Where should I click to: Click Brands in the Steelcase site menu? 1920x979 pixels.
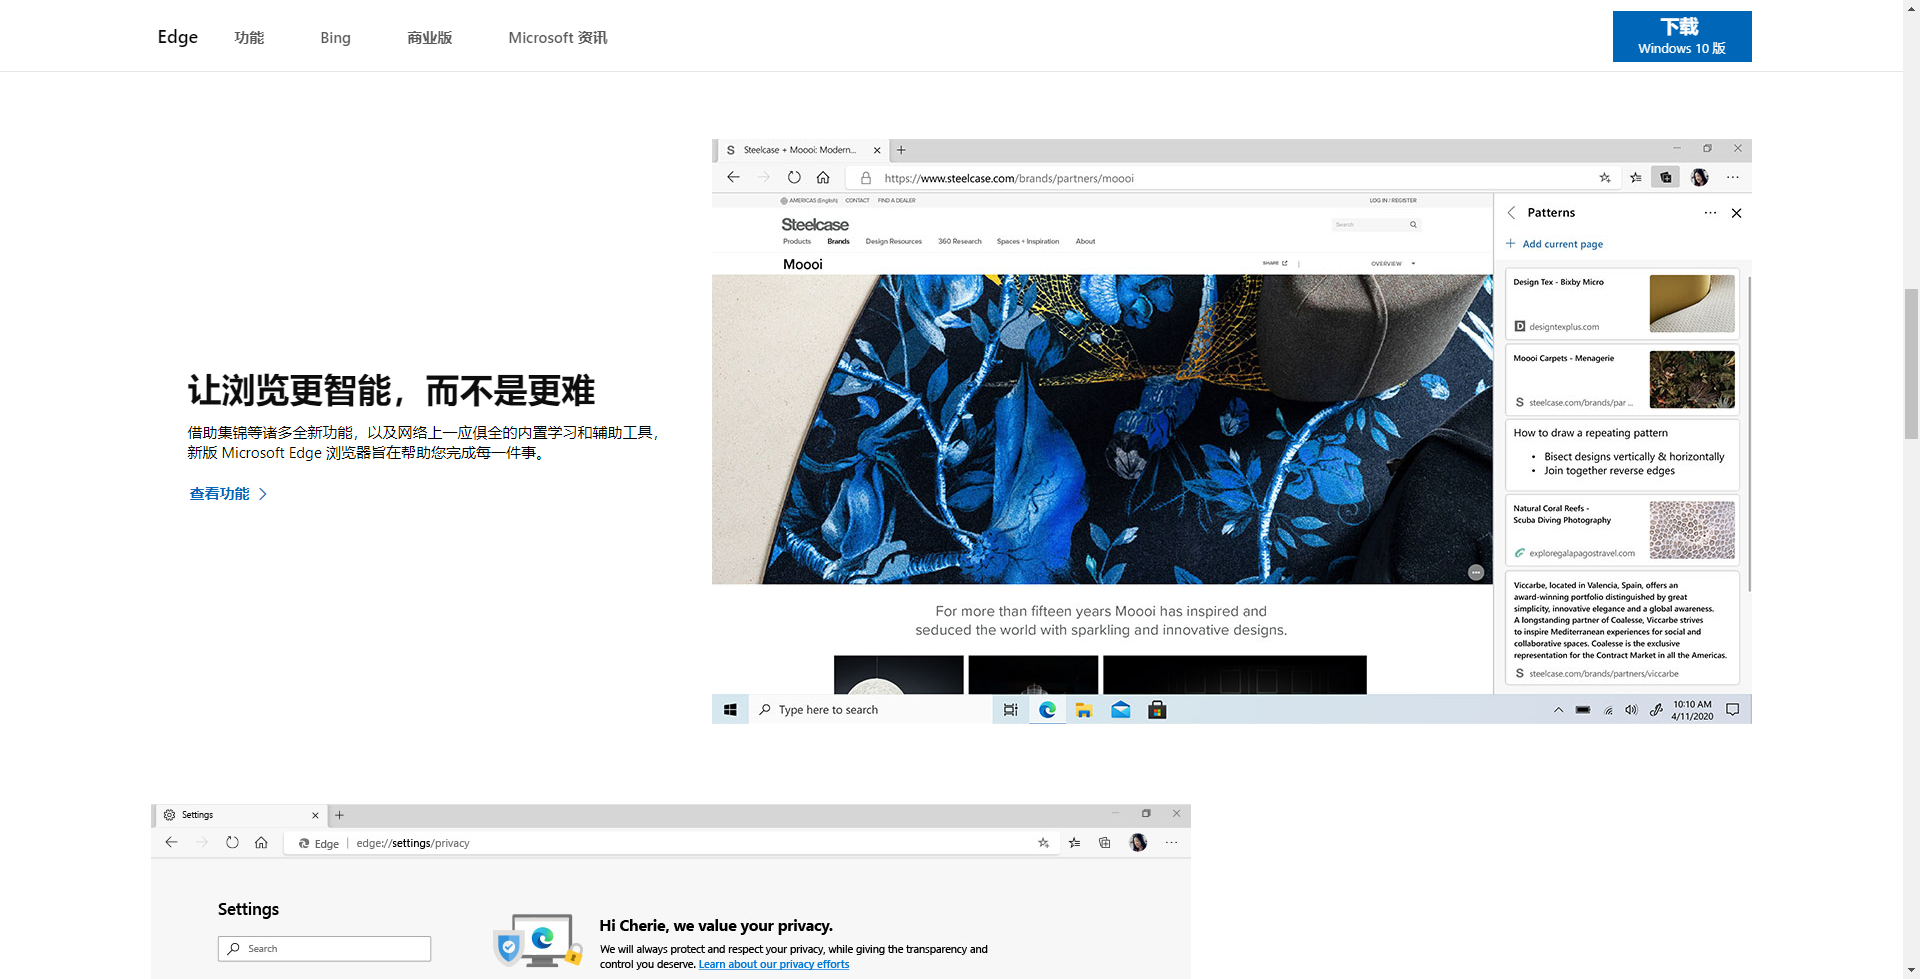838,242
